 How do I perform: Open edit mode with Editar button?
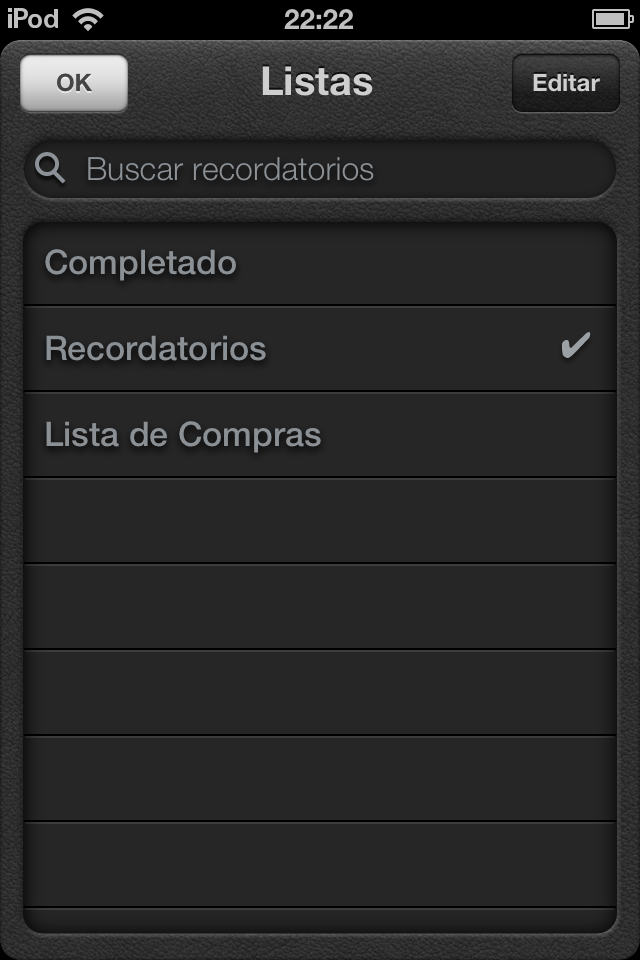pos(566,83)
